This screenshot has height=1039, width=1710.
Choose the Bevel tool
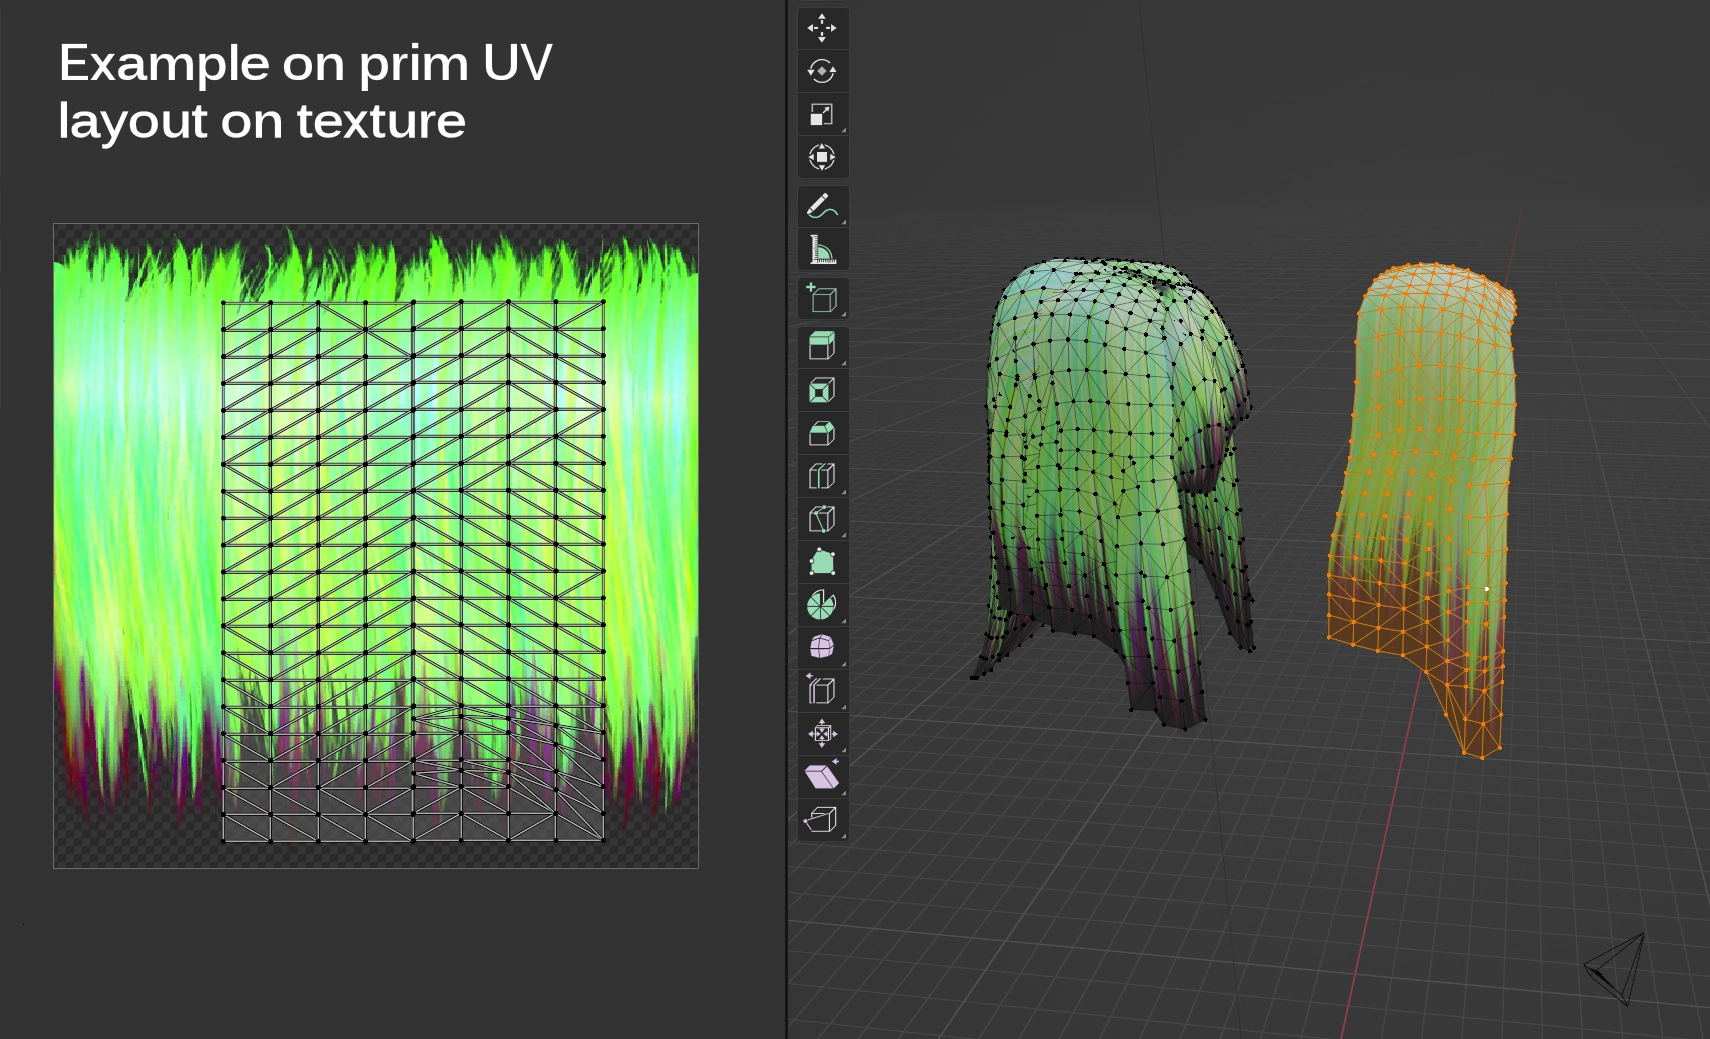822,433
